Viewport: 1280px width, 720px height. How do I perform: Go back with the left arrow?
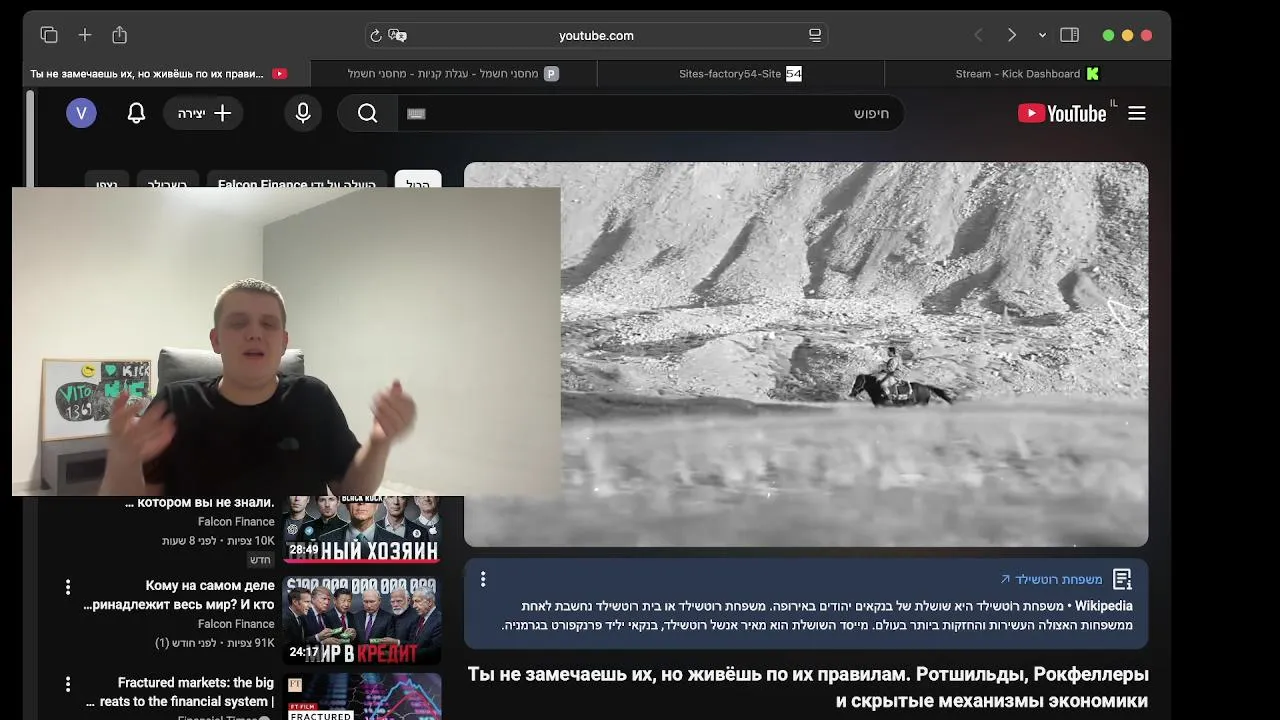click(978, 35)
